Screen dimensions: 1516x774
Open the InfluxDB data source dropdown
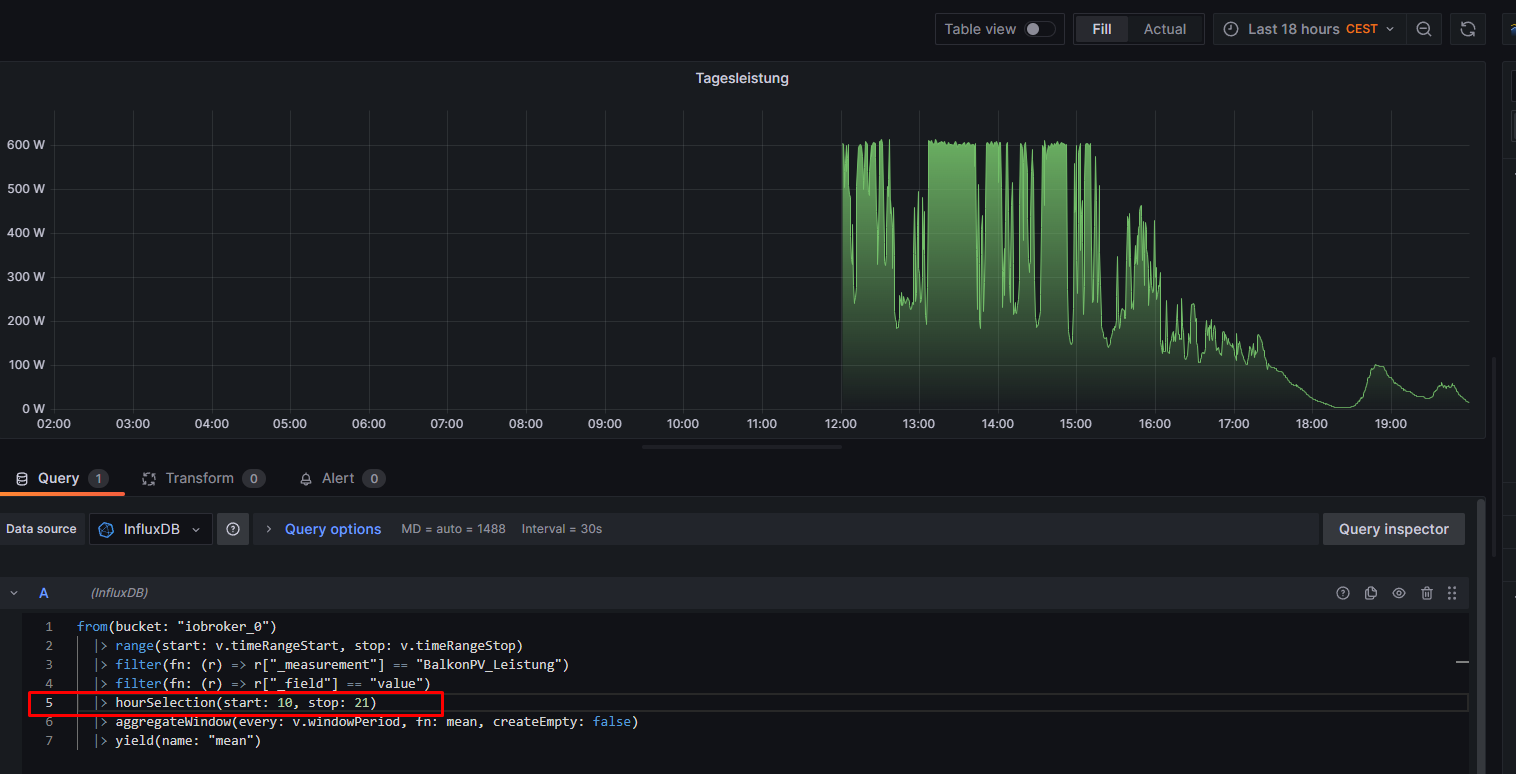click(x=151, y=529)
